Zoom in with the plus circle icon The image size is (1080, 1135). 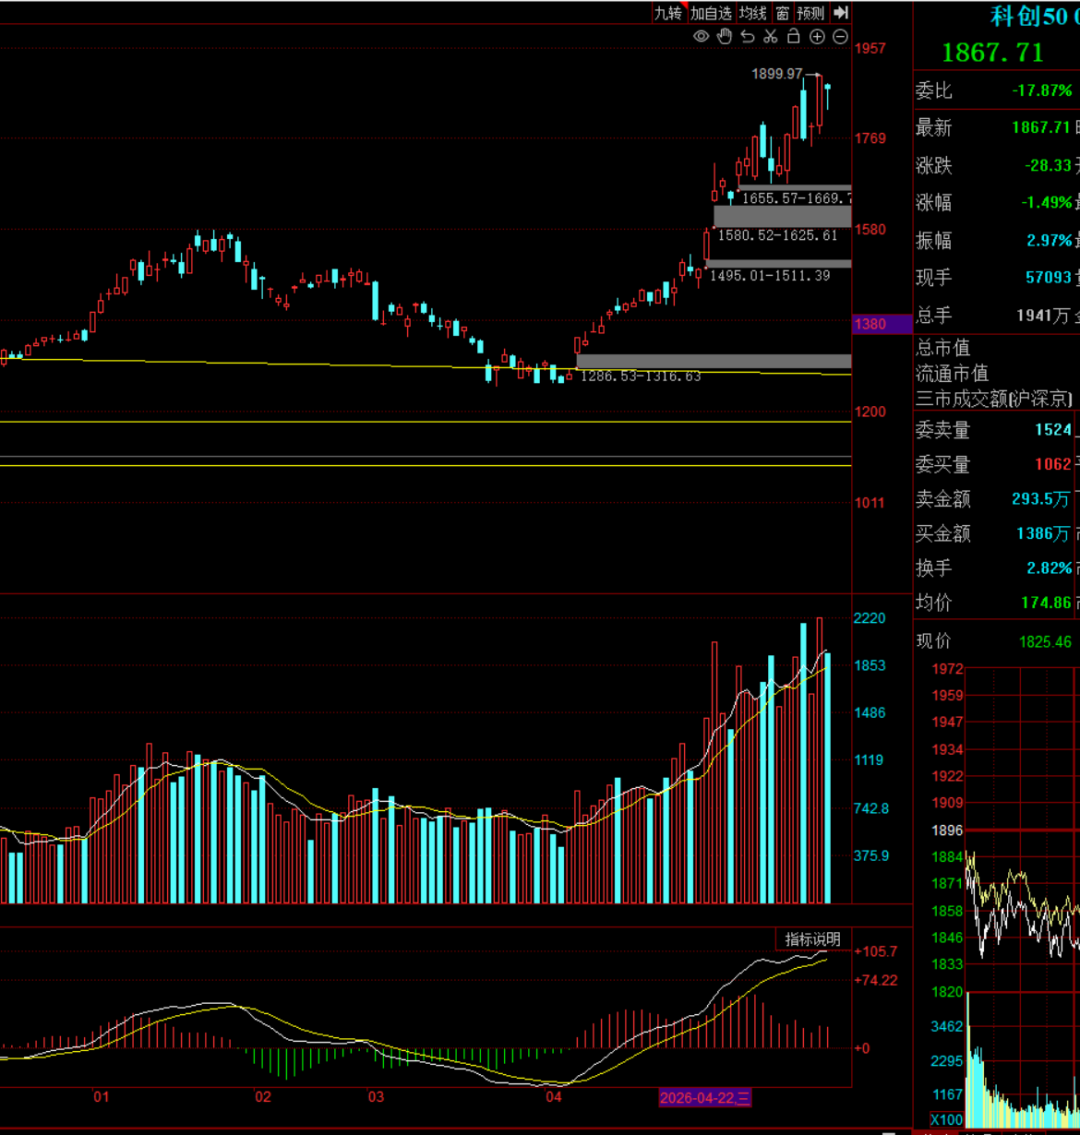pyautogui.click(x=817, y=36)
